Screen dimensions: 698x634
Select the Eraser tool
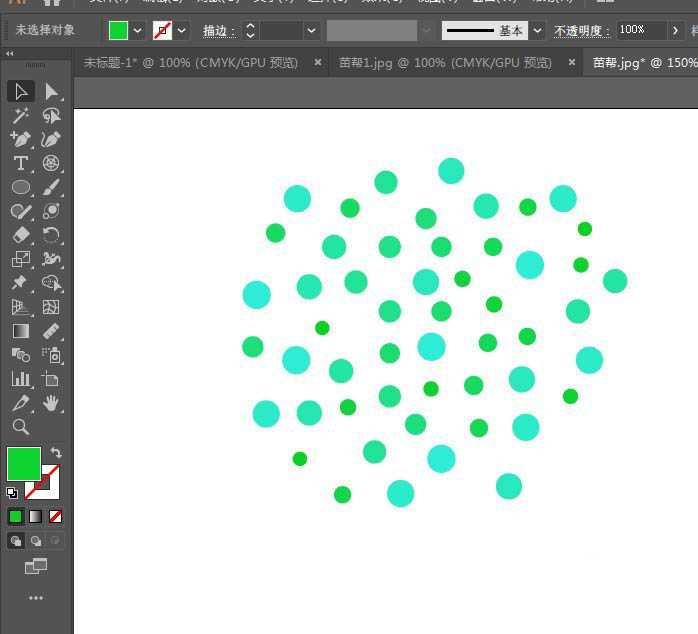pos(20,235)
